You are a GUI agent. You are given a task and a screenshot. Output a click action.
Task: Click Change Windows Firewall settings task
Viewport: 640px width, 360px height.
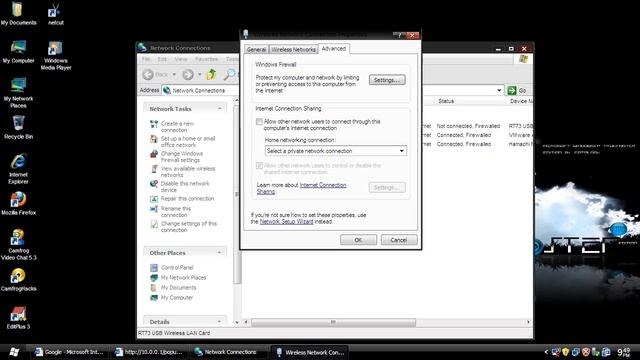(182, 157)
